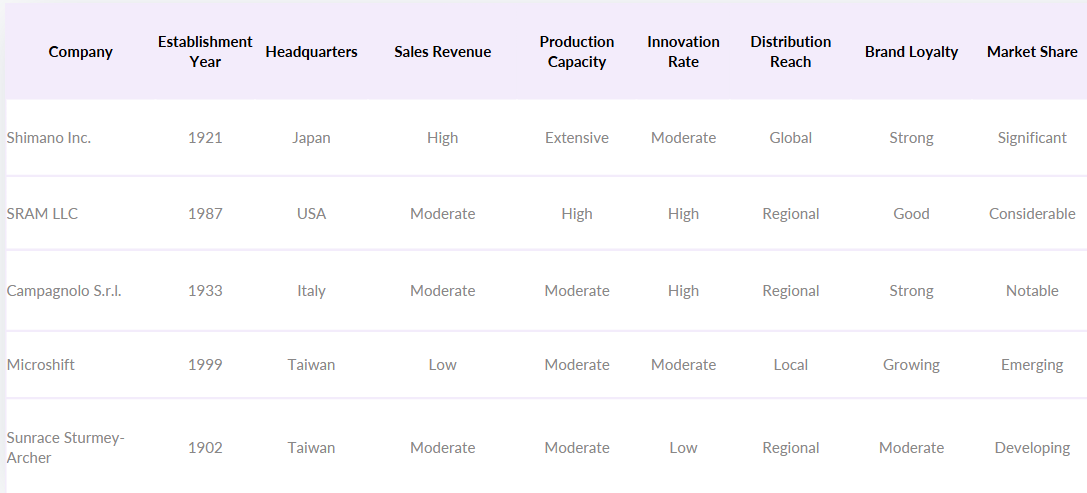
Task: Click the Company column header
Action: [x=80, y=52]
